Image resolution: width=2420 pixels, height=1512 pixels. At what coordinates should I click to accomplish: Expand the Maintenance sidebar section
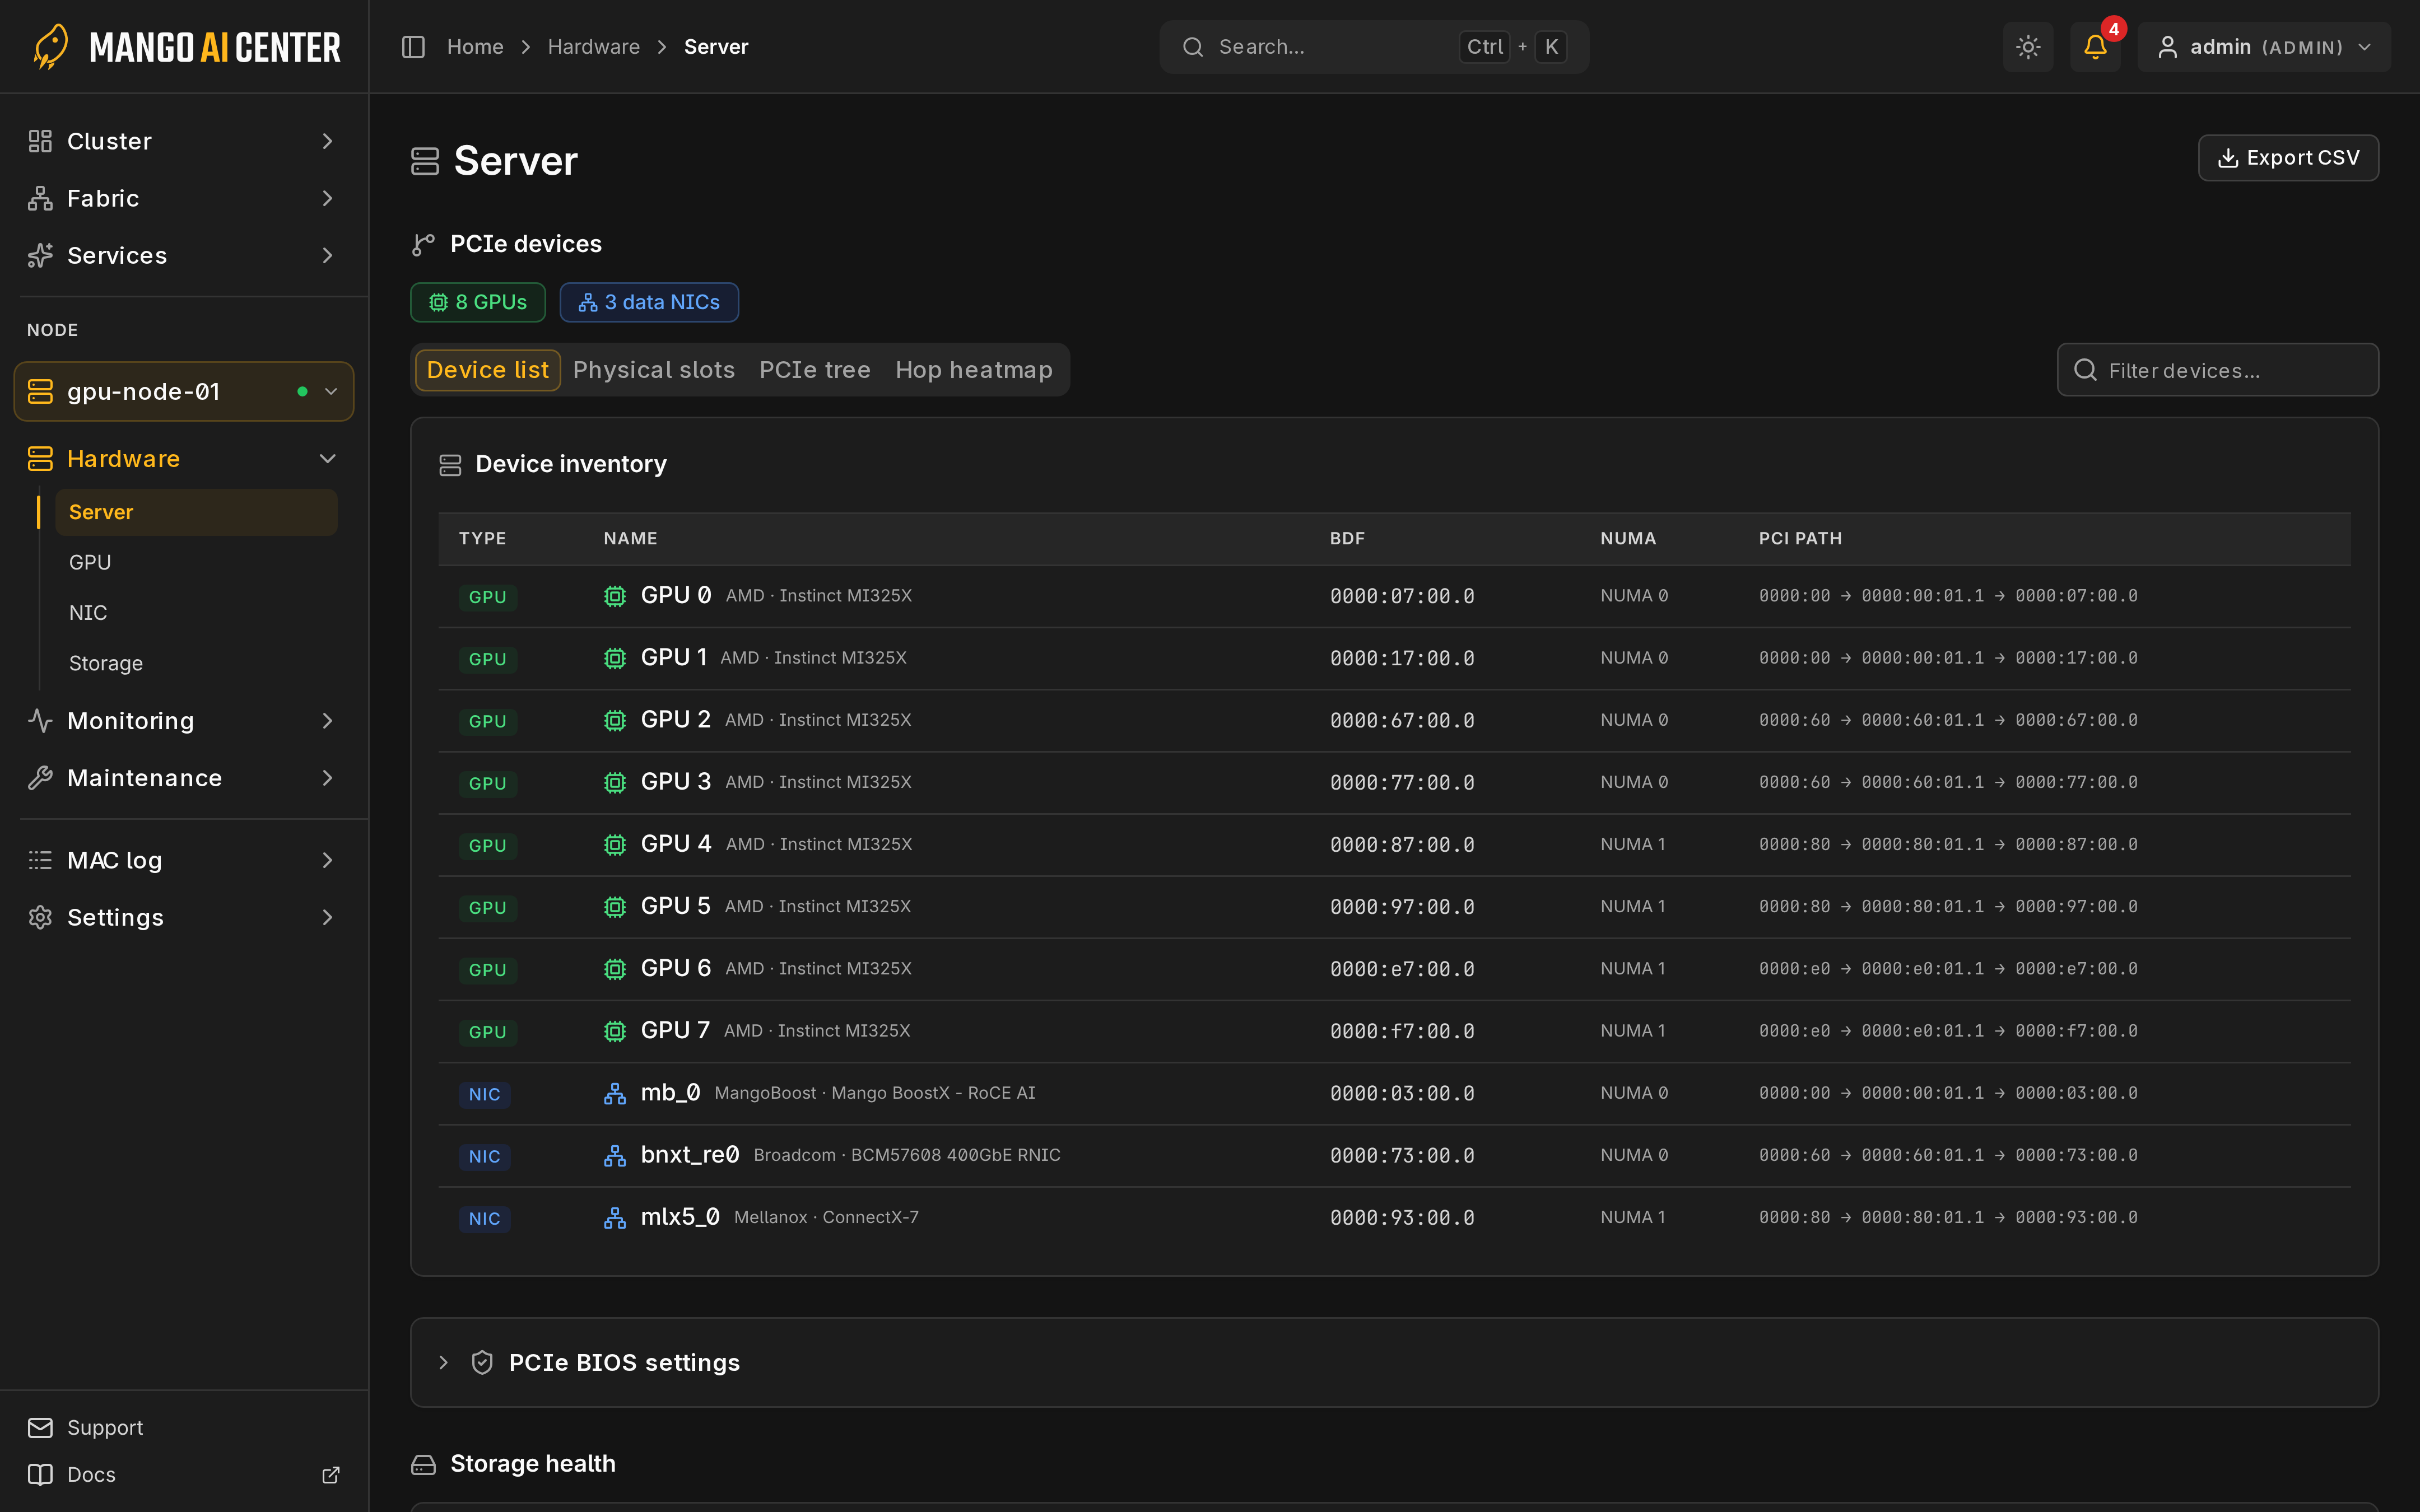coord(184,777)
